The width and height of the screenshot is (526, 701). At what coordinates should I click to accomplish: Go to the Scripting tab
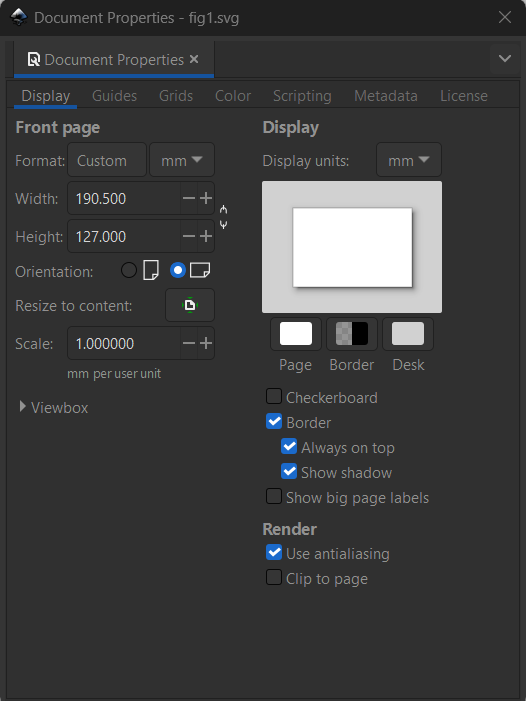click(302, 96)
